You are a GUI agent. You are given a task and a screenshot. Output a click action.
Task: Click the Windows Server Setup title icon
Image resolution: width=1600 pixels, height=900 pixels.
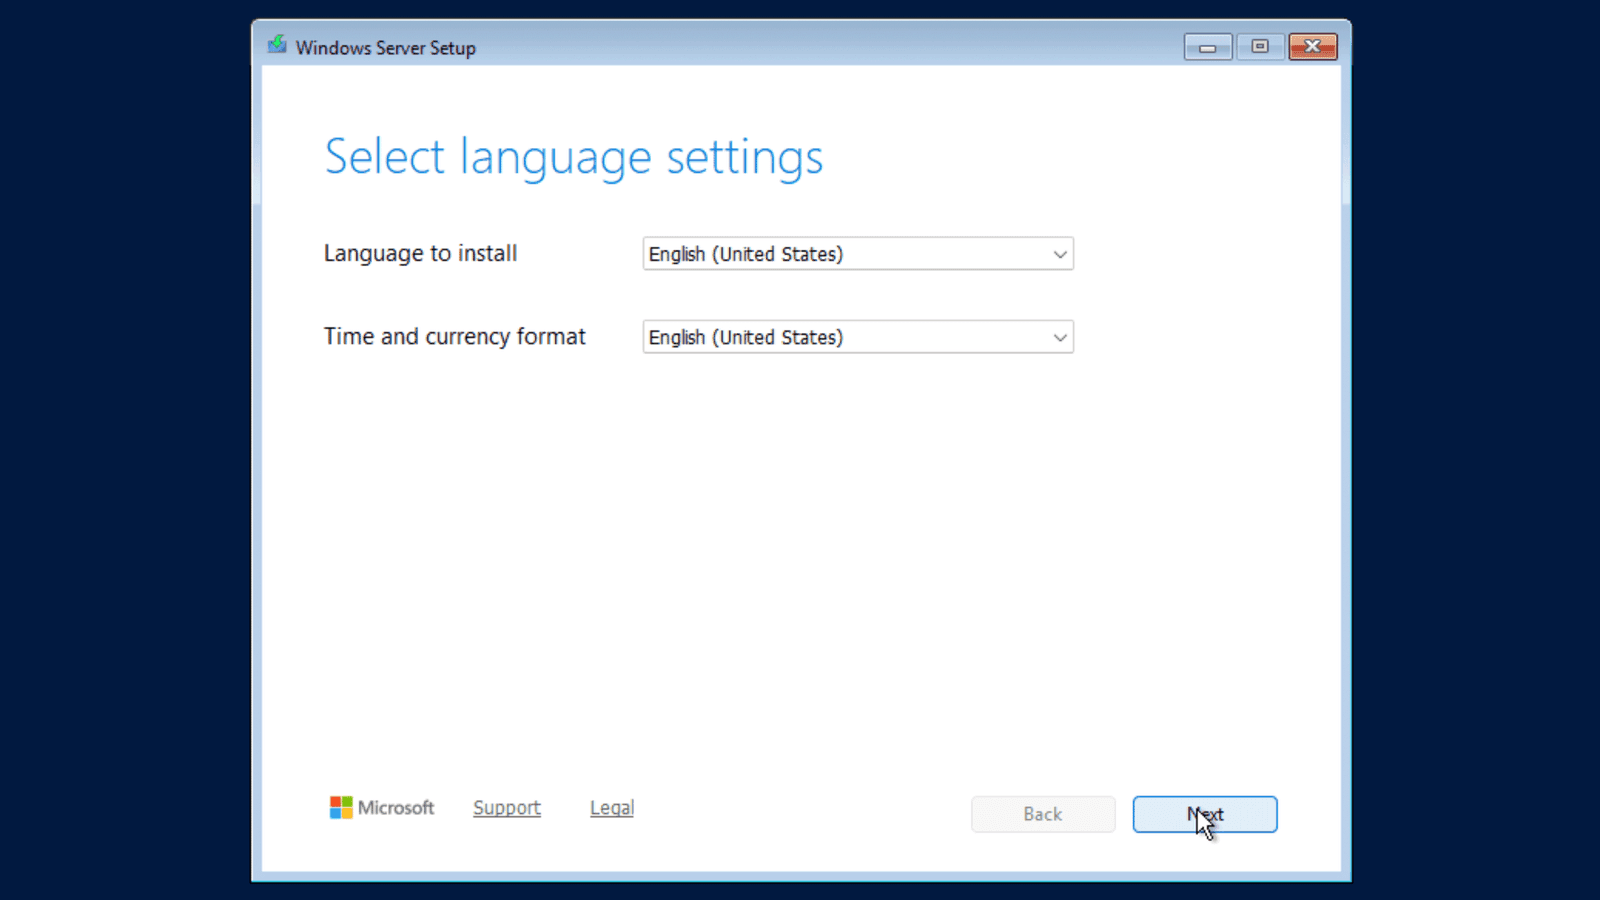[x=277, y=45]
